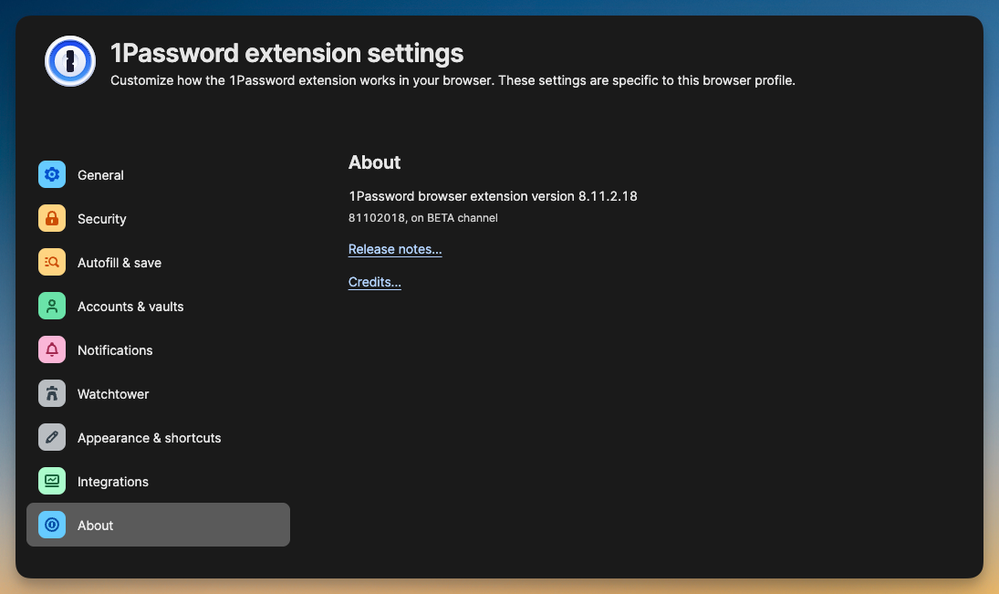
Task: Select the Autofill & save label
Action: pos(119,263)
